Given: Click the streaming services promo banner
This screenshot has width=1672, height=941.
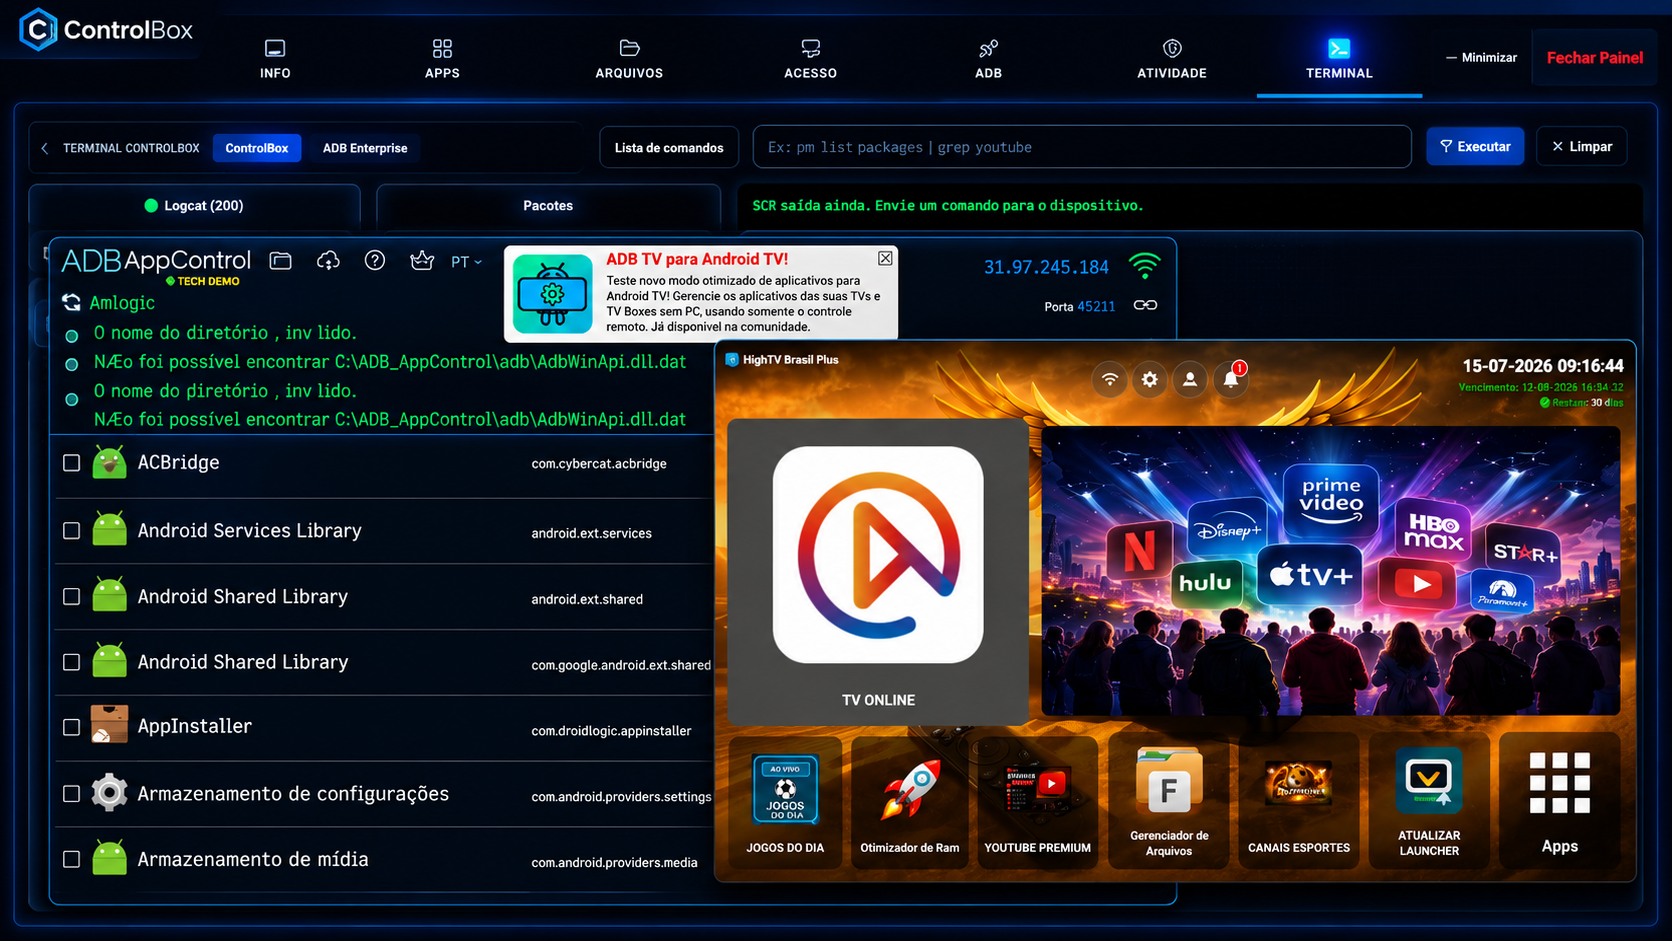Looking at the screenshot, I should click(x=1331, y=571).
